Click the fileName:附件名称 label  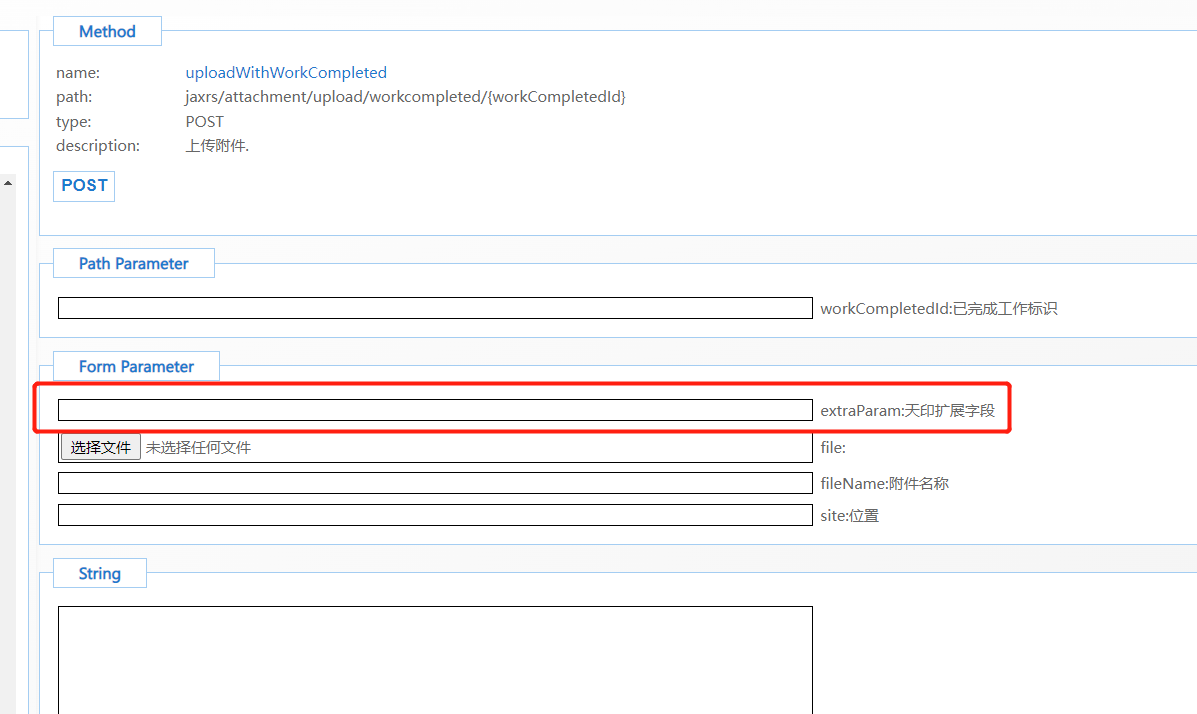[x=885, y=483]
